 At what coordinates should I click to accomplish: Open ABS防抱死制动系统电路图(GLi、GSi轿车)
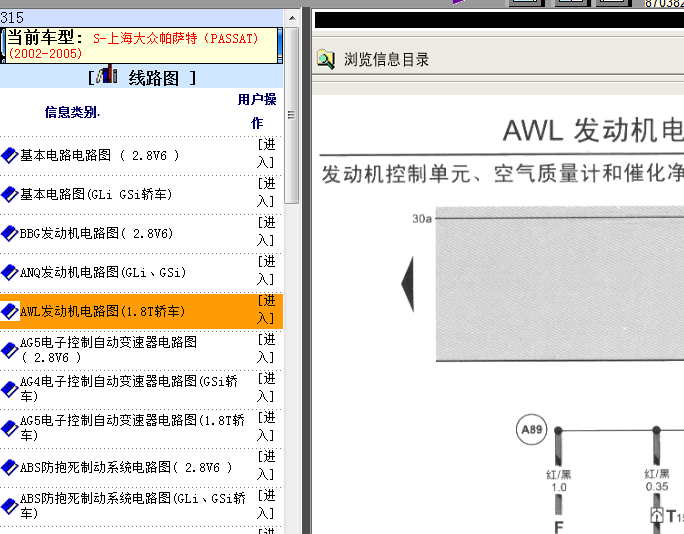click(x=133, y=506)
